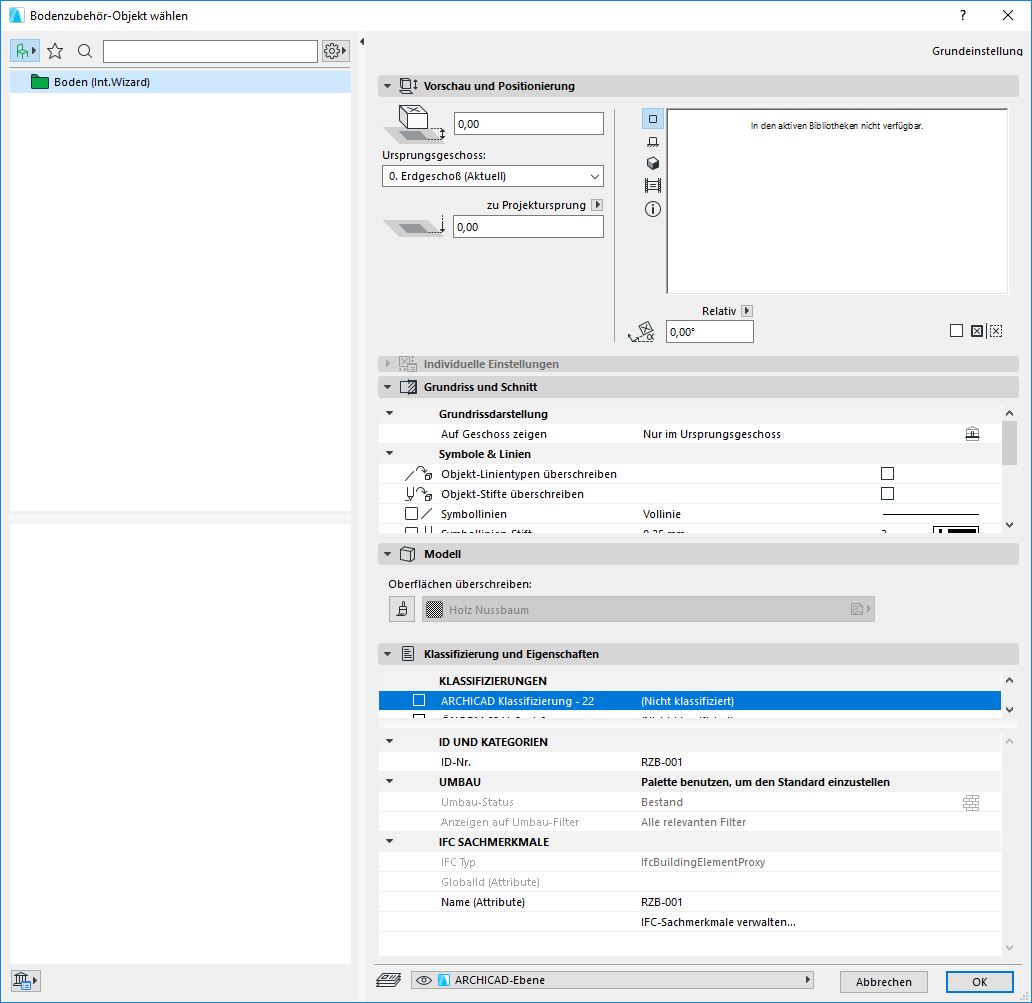Click the layer stack icon beside ARCHICAD-Ebene
Screen dimensions: 1032x1003
[x=388, y=980]
